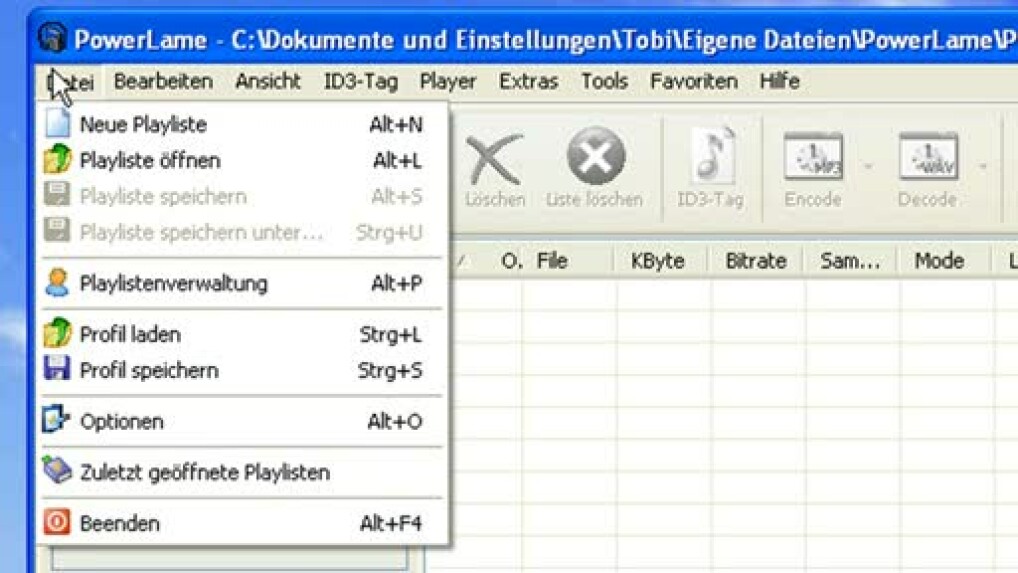This screenshot has height=573, width=1018.
Task: Select Profil laden menu entry
Action: (x=130, y=335)
